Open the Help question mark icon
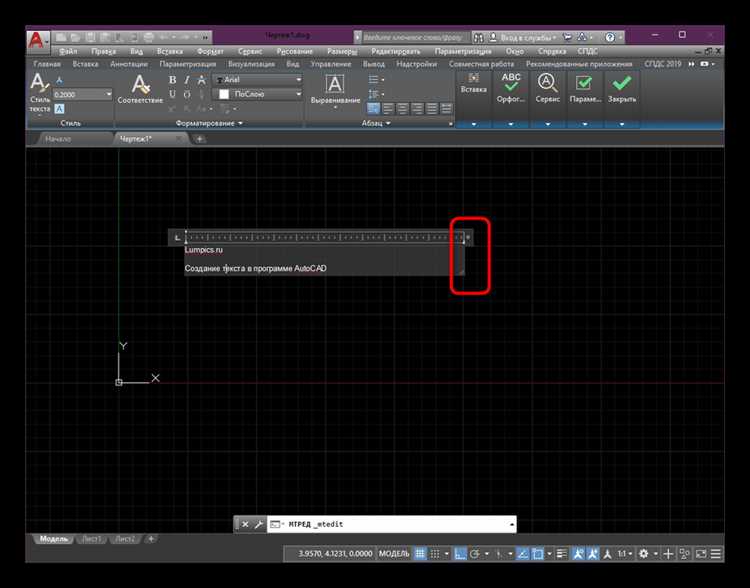The image size is (750, 588). 610,37
